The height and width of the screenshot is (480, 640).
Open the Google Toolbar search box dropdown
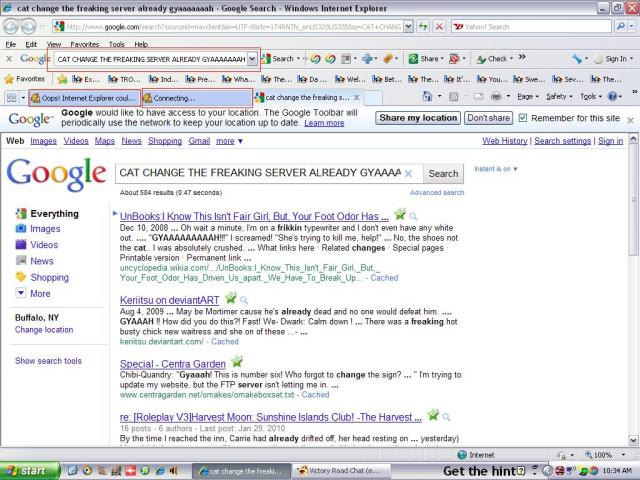[x=252, y=59]
